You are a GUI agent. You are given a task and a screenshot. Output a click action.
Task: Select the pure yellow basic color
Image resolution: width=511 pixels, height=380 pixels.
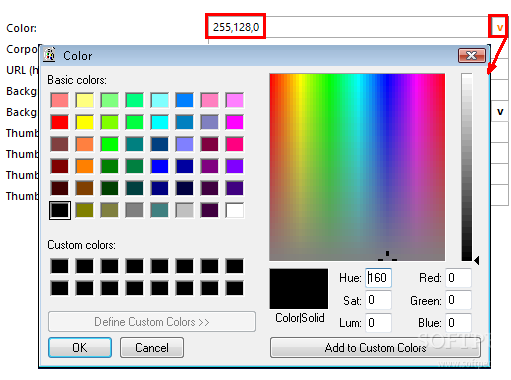coord(85,122)
